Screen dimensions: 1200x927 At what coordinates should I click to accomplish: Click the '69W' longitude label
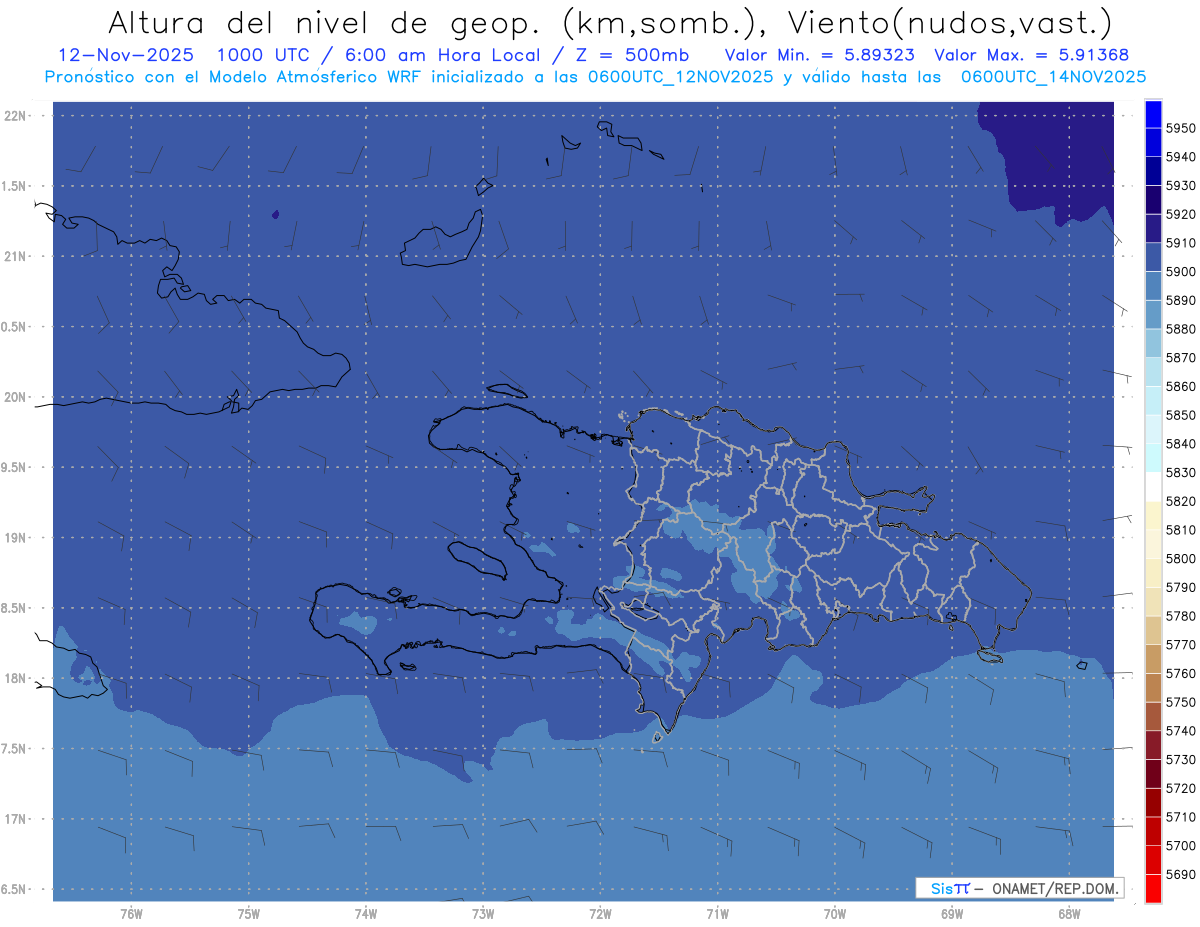point(951,914)
